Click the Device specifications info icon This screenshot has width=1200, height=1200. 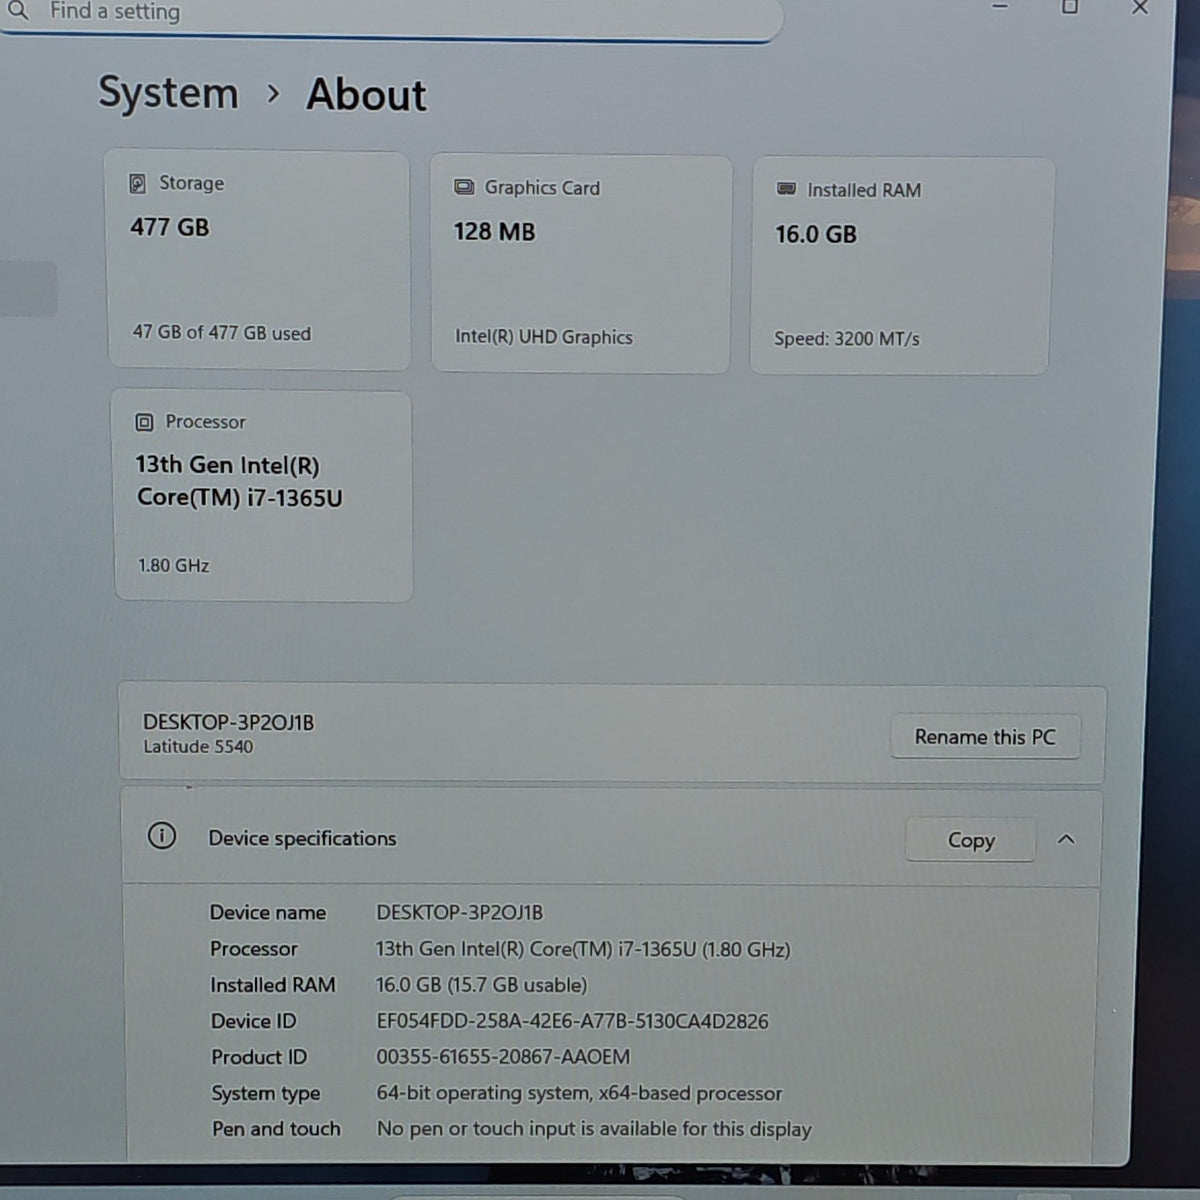tap(162, 836)
